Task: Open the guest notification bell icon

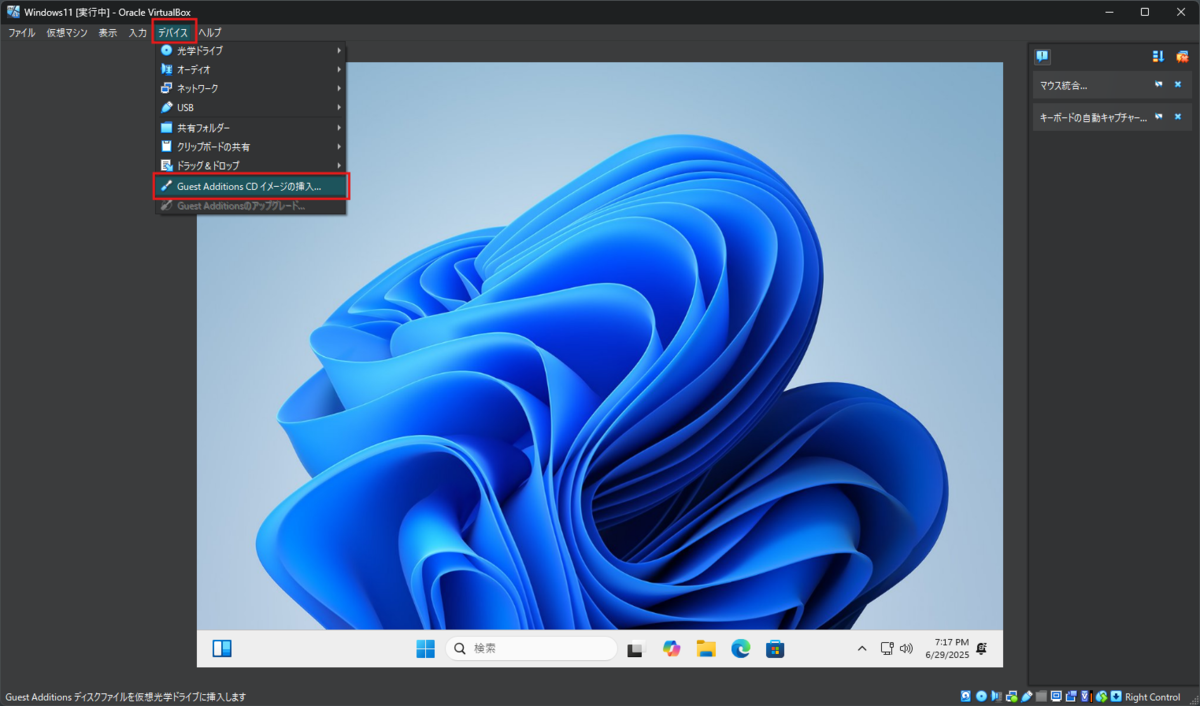Action: point(983,649)
